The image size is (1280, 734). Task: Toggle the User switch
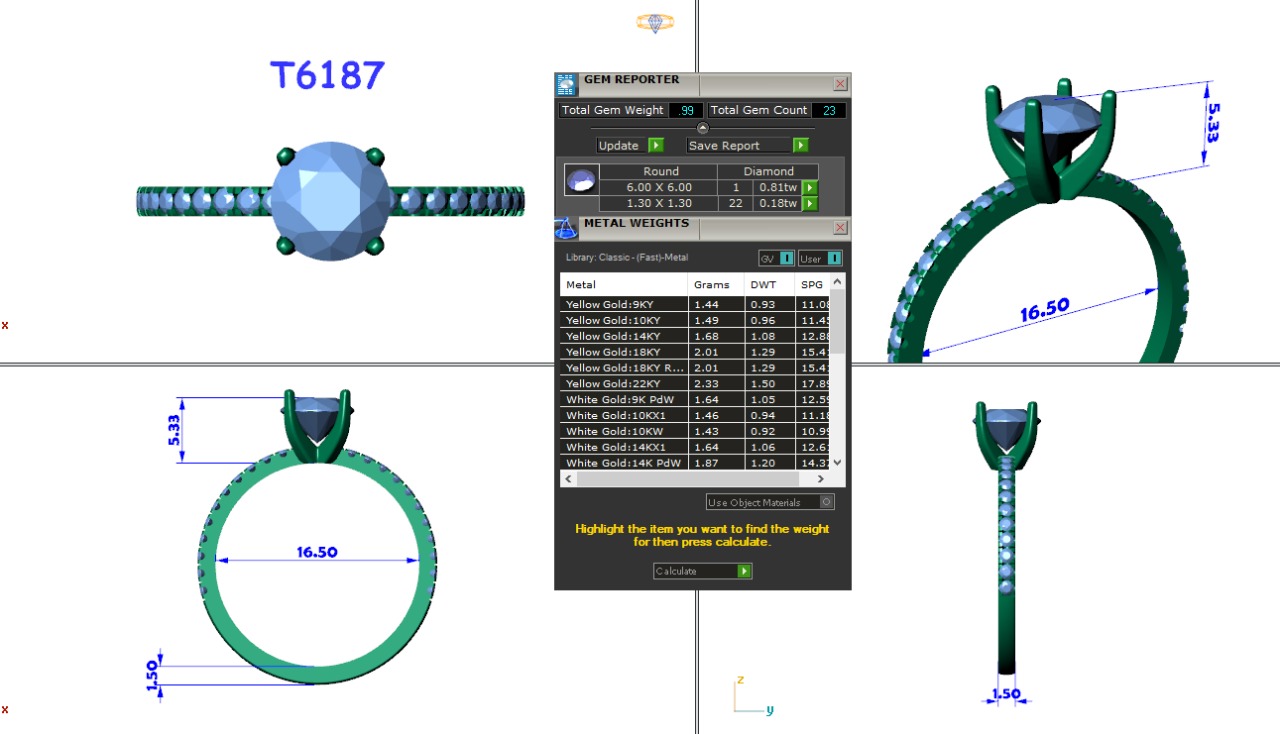pos(833,259)
